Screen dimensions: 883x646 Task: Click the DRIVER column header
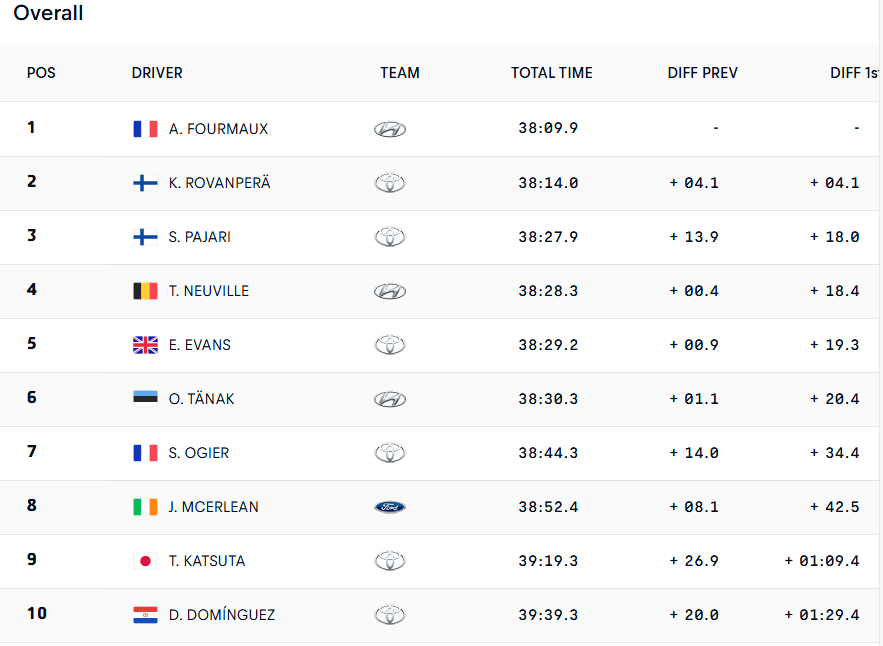[157, 73]
